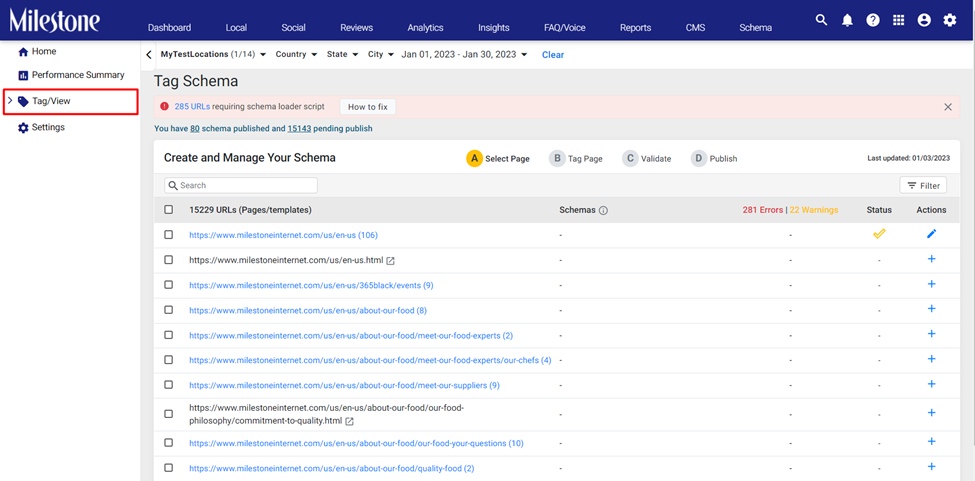Click the Milestone logo

coord(54,21)
